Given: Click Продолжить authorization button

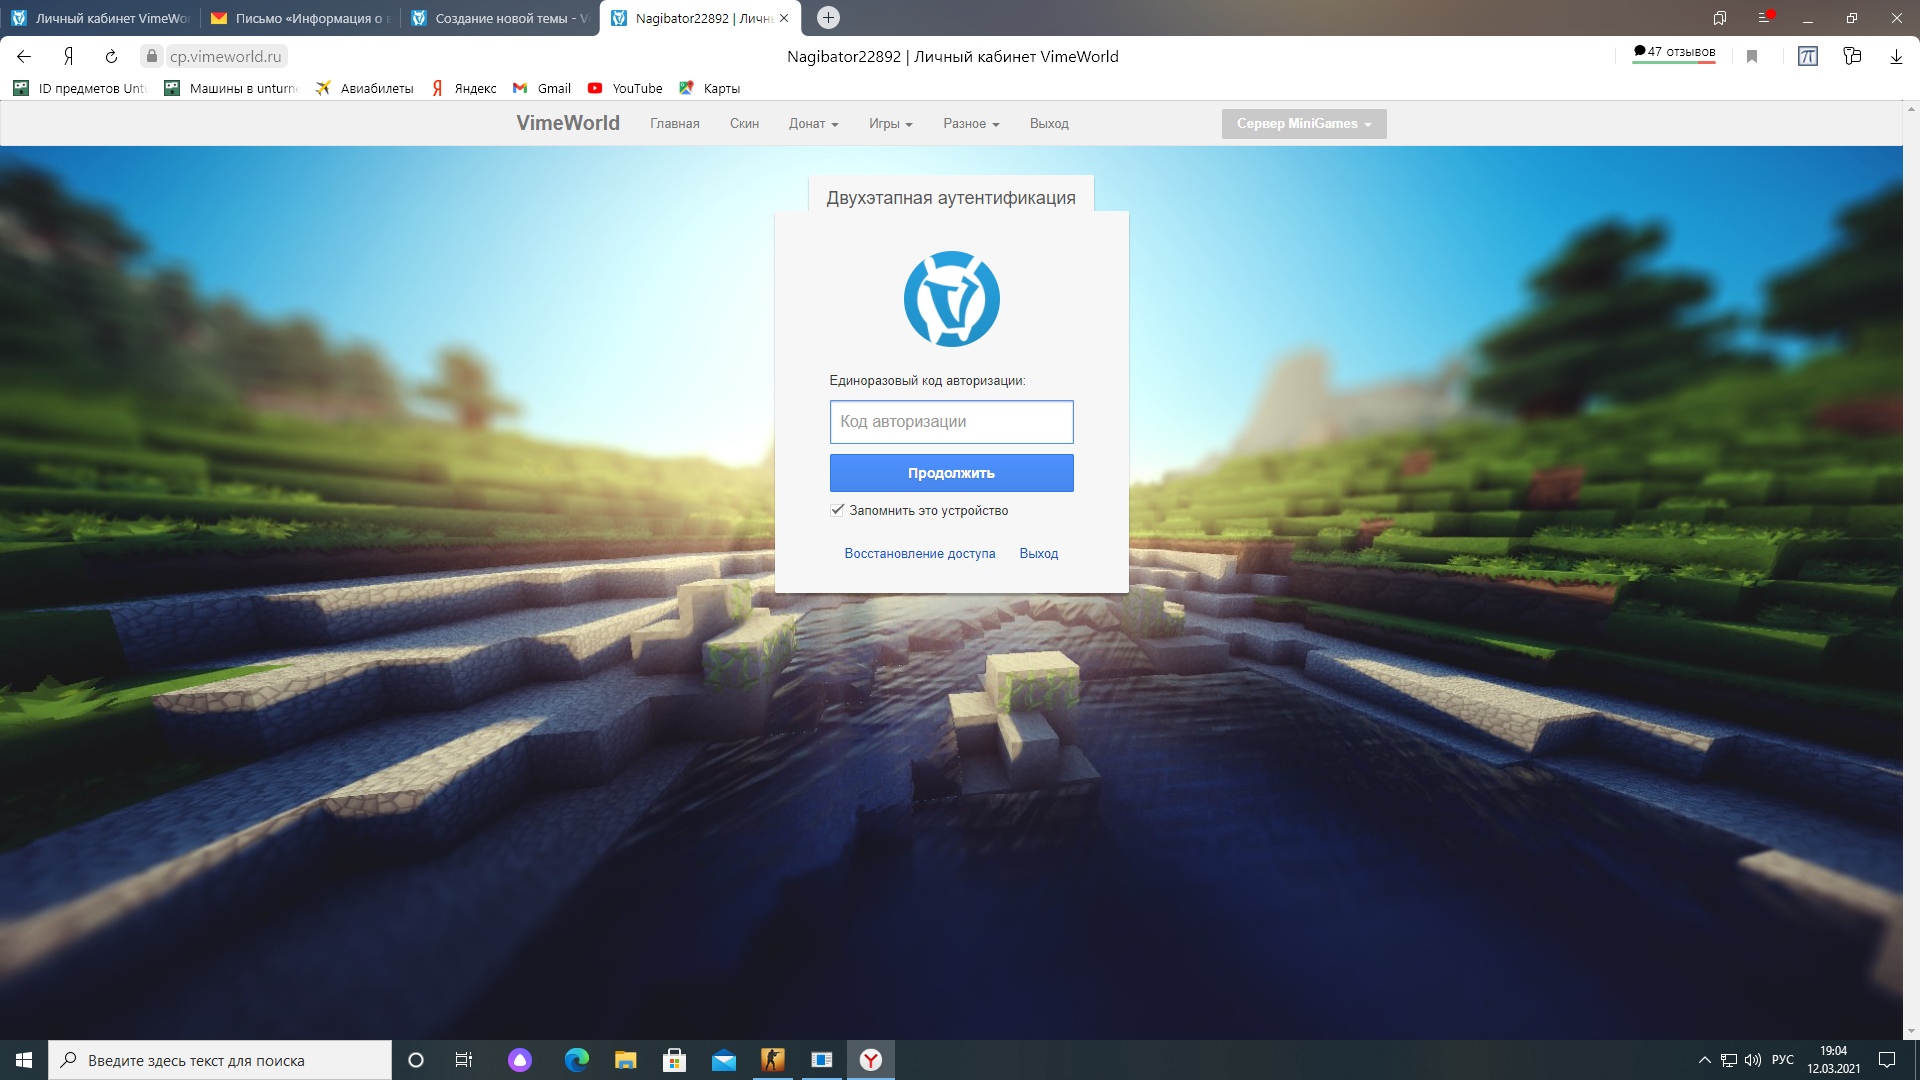Looking at the screenshot, I should 951,472.
